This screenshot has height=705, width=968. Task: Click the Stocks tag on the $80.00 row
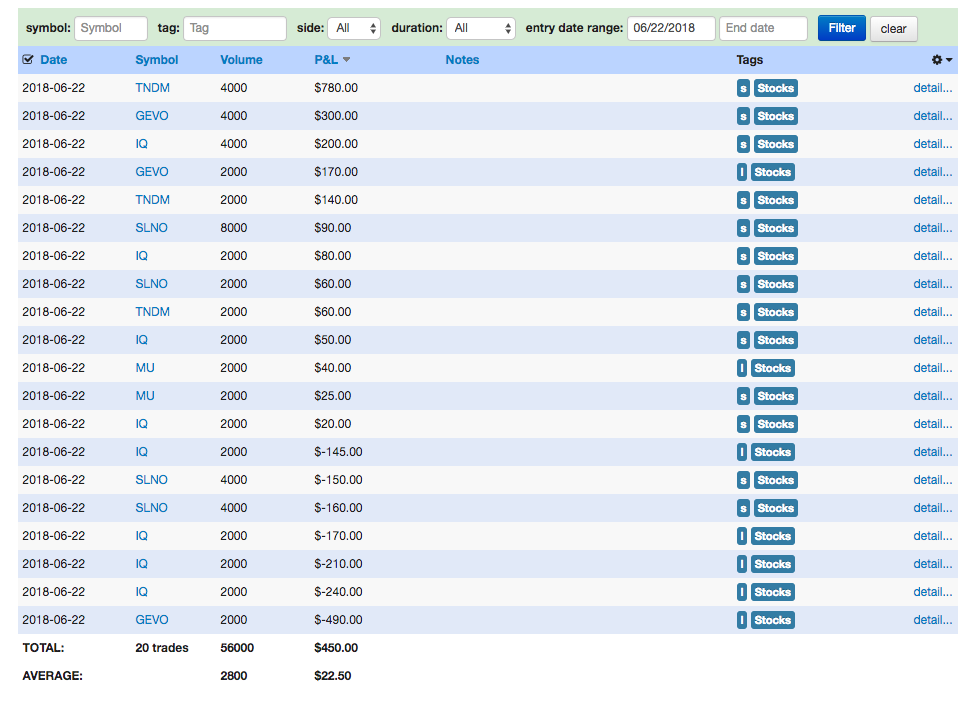775,256
